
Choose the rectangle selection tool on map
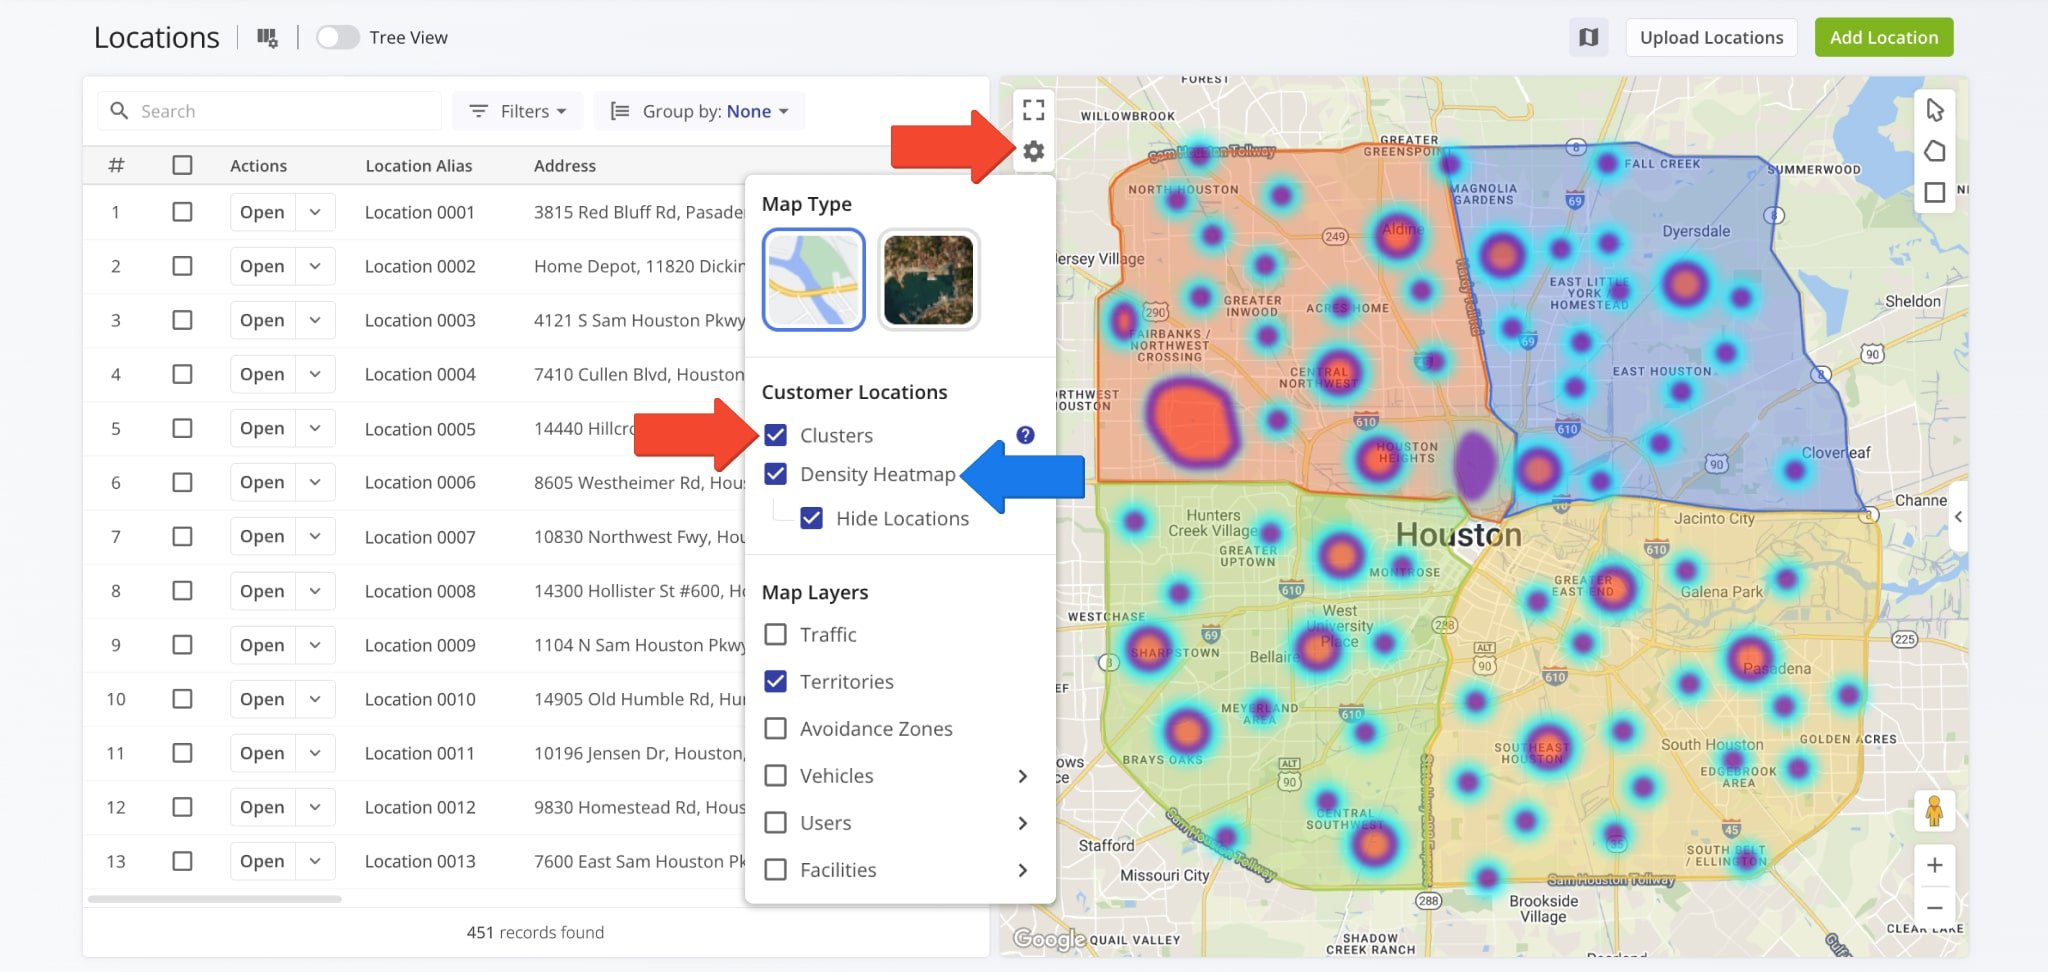coord(1934,192)
